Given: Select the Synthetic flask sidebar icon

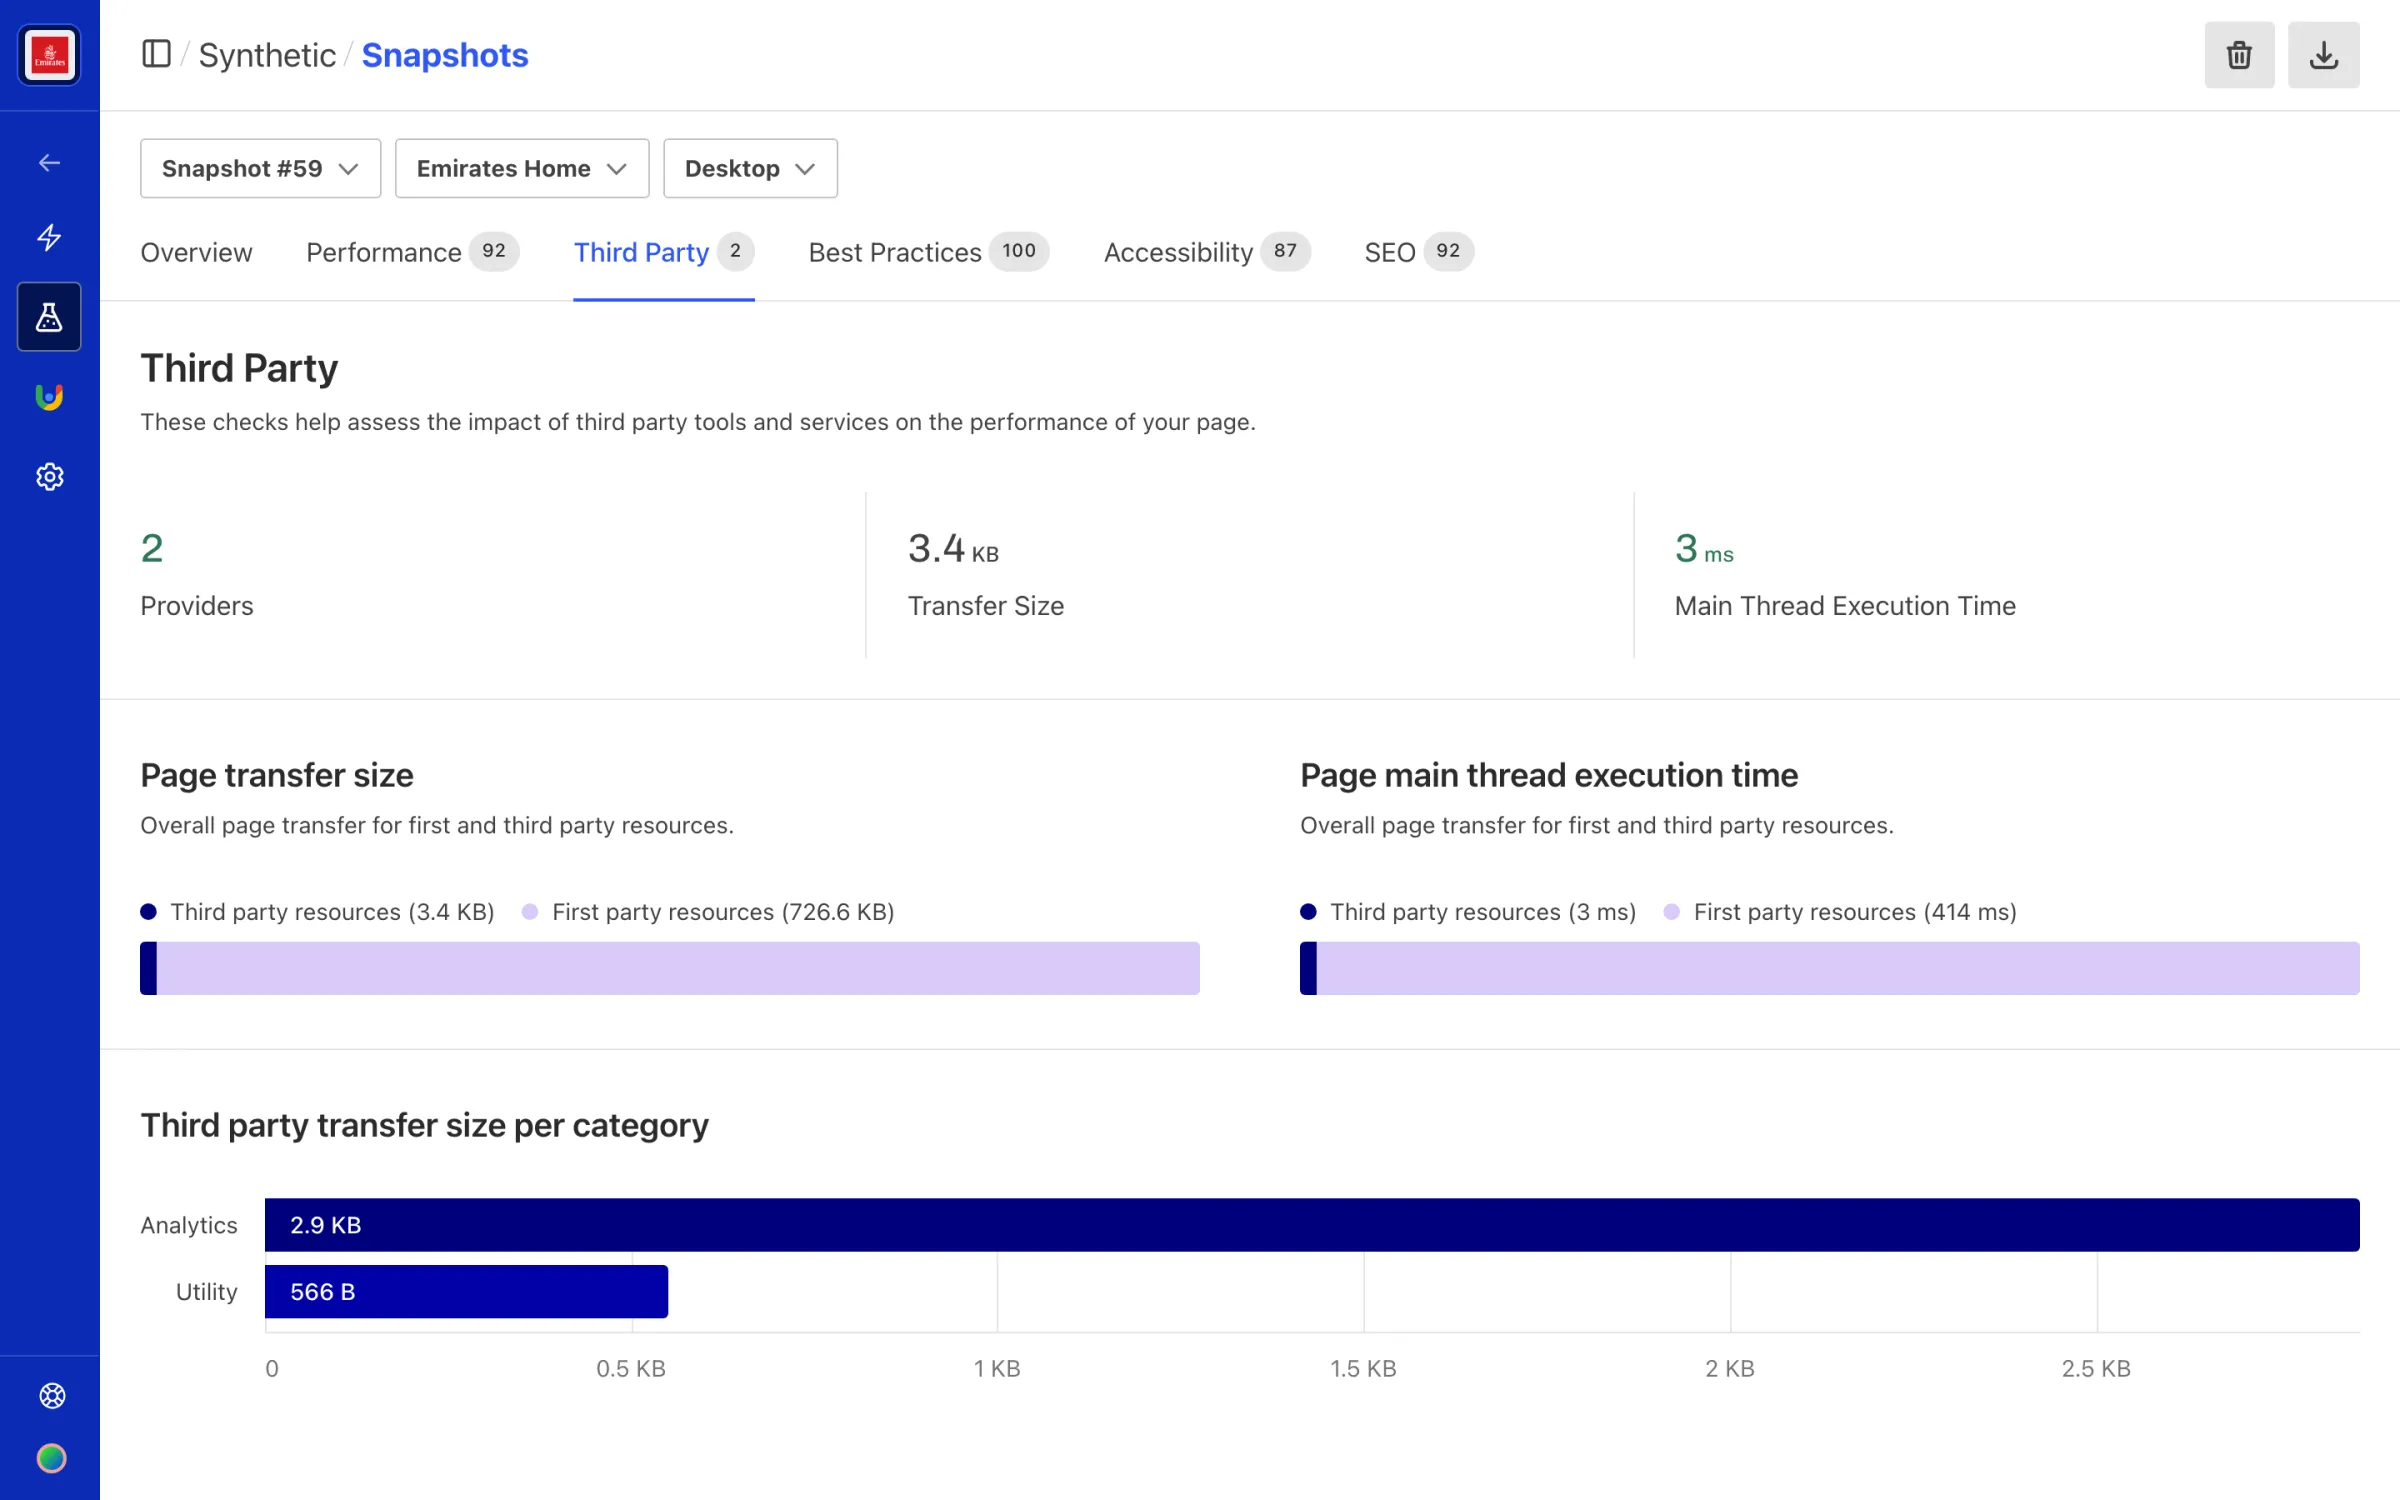Looking at the screenshot, I should point(49,317).
